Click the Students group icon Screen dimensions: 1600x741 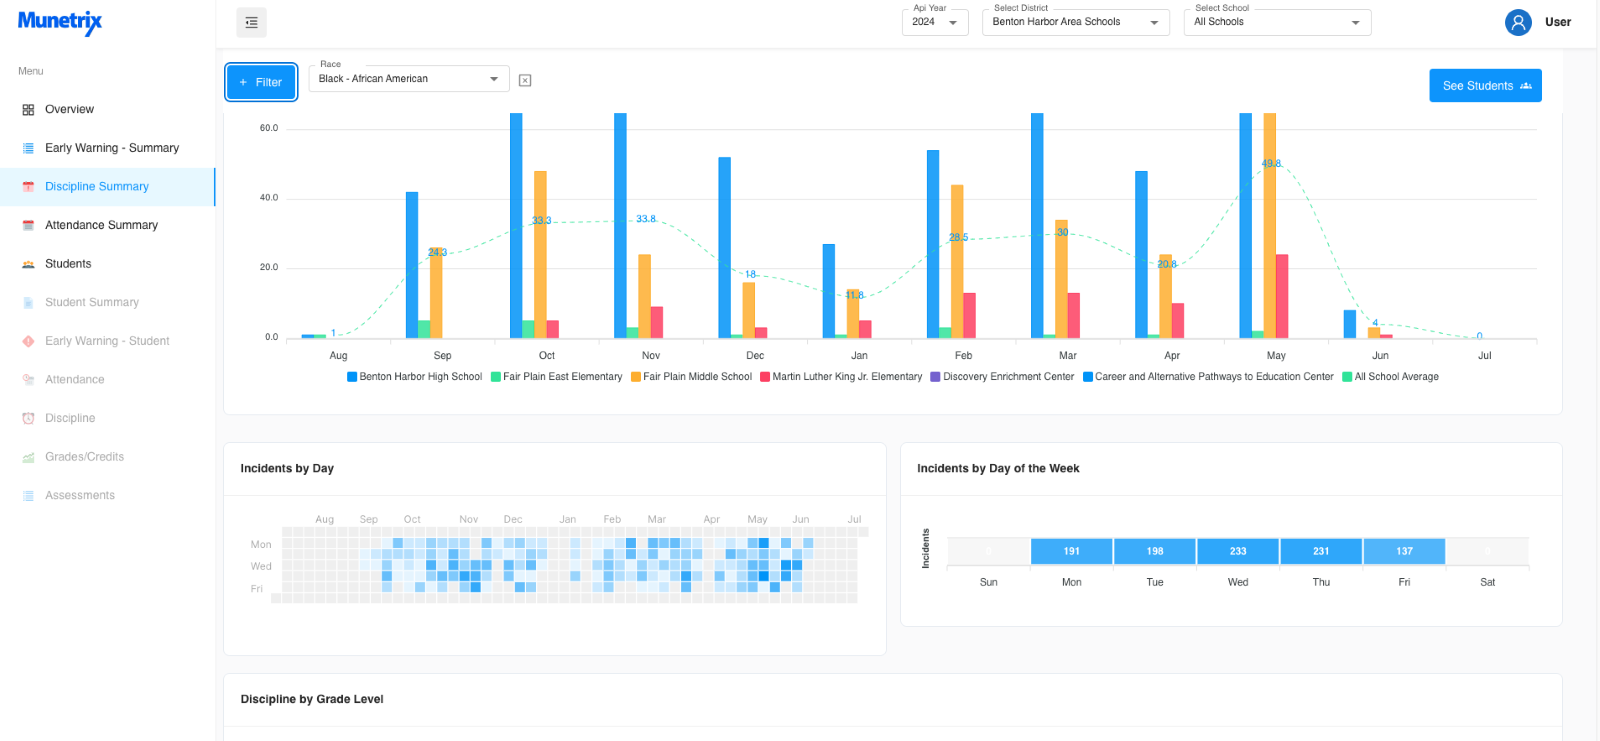tap(28, 264)
